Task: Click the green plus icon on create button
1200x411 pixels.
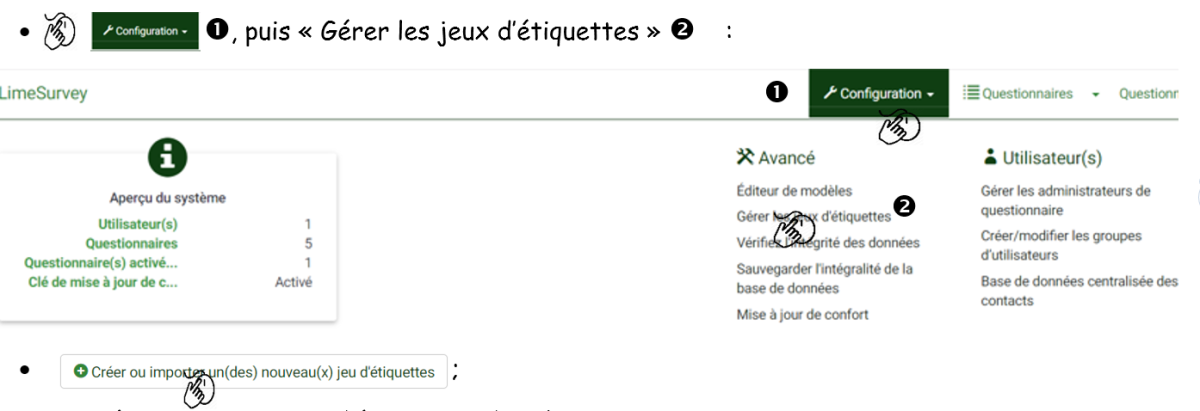Action: point(80,372)
